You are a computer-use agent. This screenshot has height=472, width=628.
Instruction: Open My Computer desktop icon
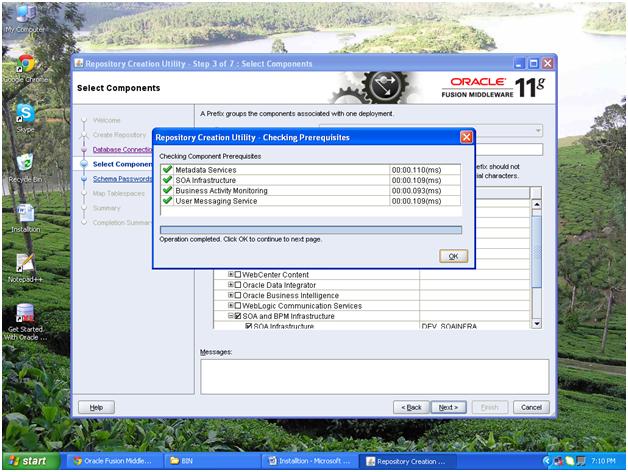click(x=25, y=18)
